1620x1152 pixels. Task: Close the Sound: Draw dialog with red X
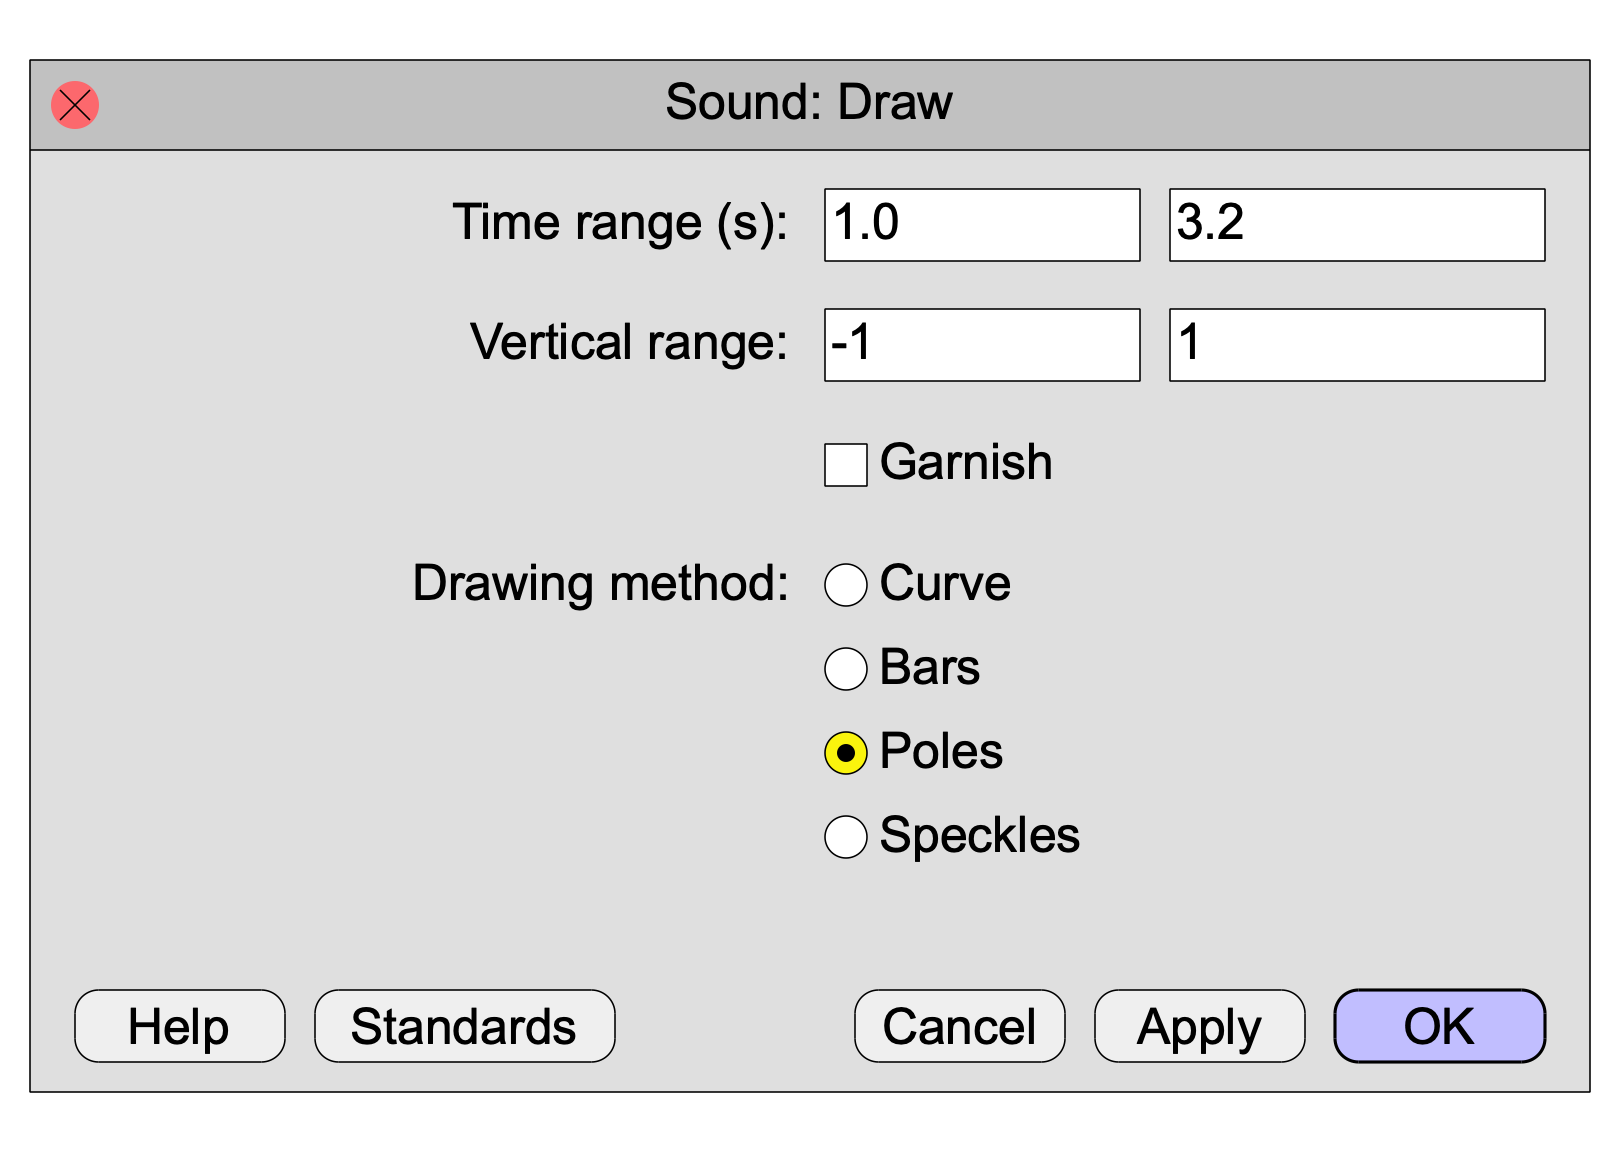click(75, 105)
